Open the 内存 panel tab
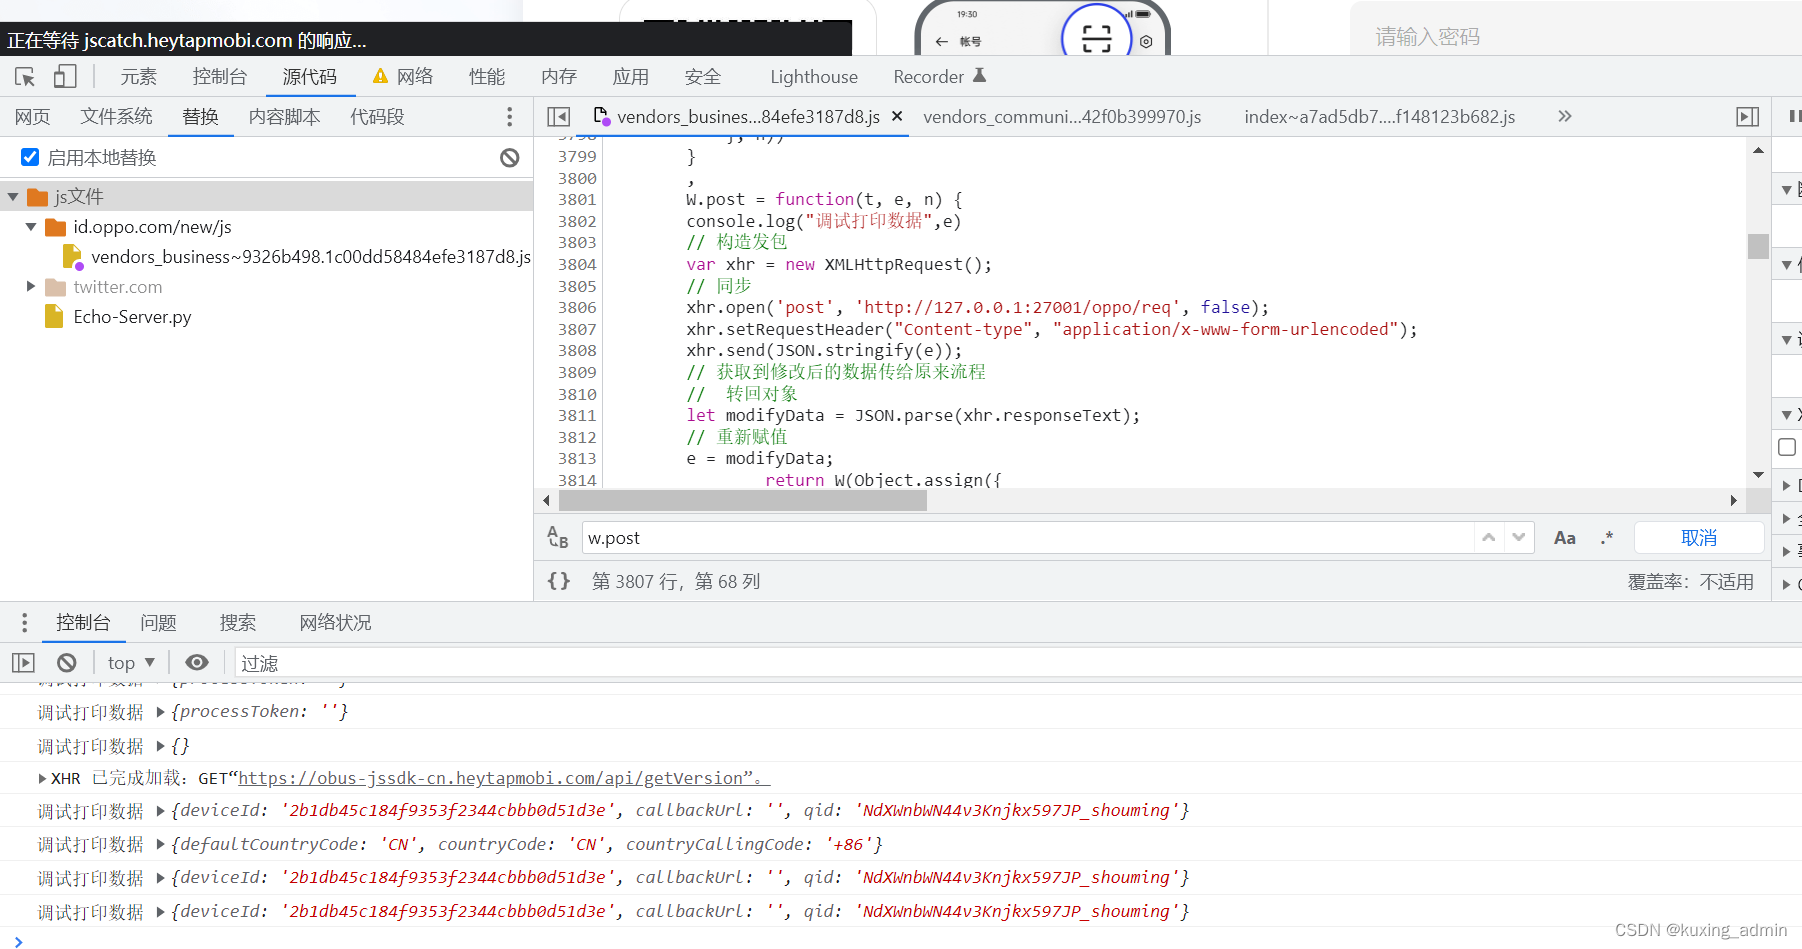Screen dimensions: 1802x949 (559, 77)
